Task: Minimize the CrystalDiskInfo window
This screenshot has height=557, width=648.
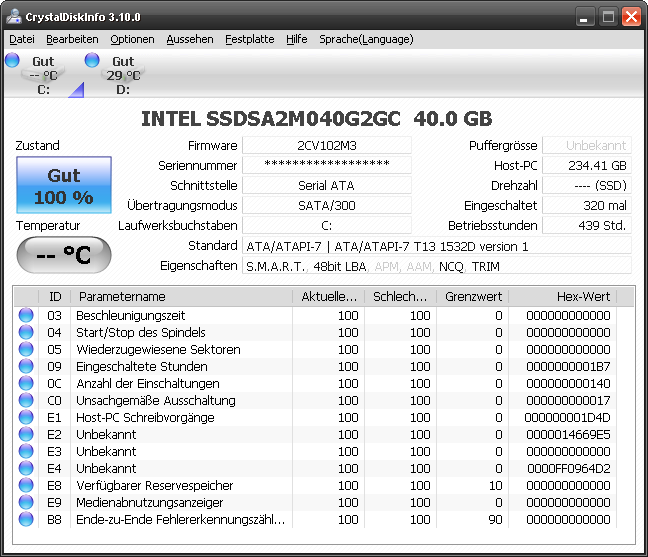Action: (x=584, y=17)
